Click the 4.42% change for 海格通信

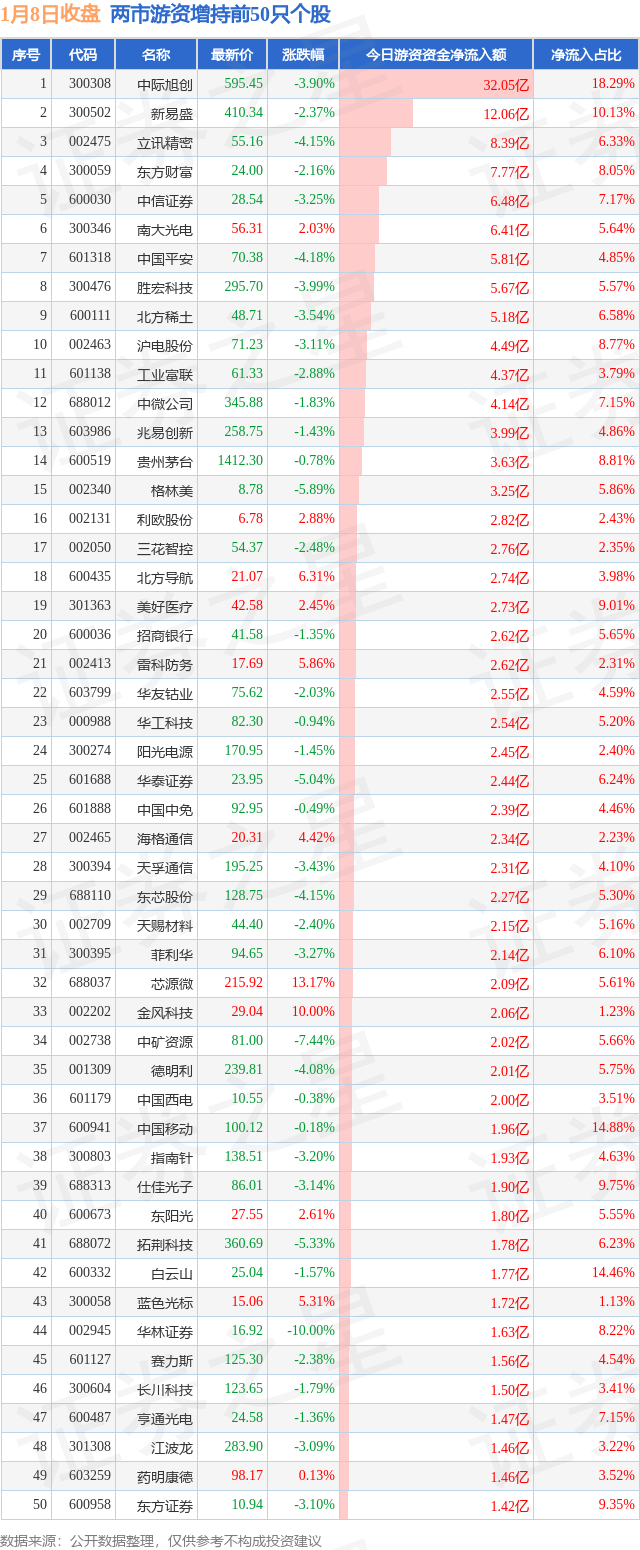coord(316,838)
